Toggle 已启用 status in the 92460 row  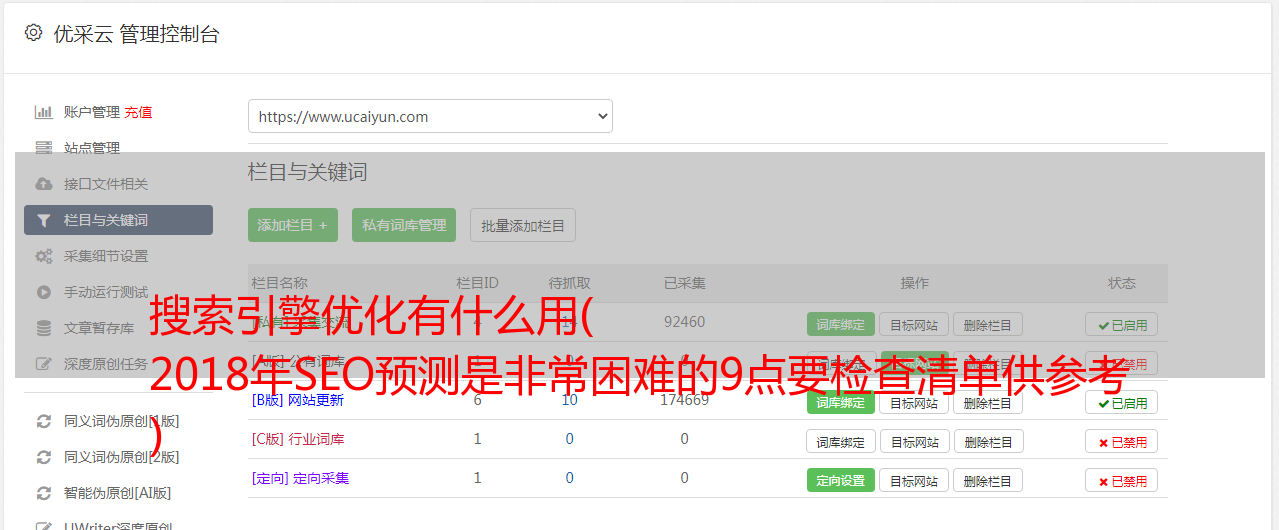1122,324
